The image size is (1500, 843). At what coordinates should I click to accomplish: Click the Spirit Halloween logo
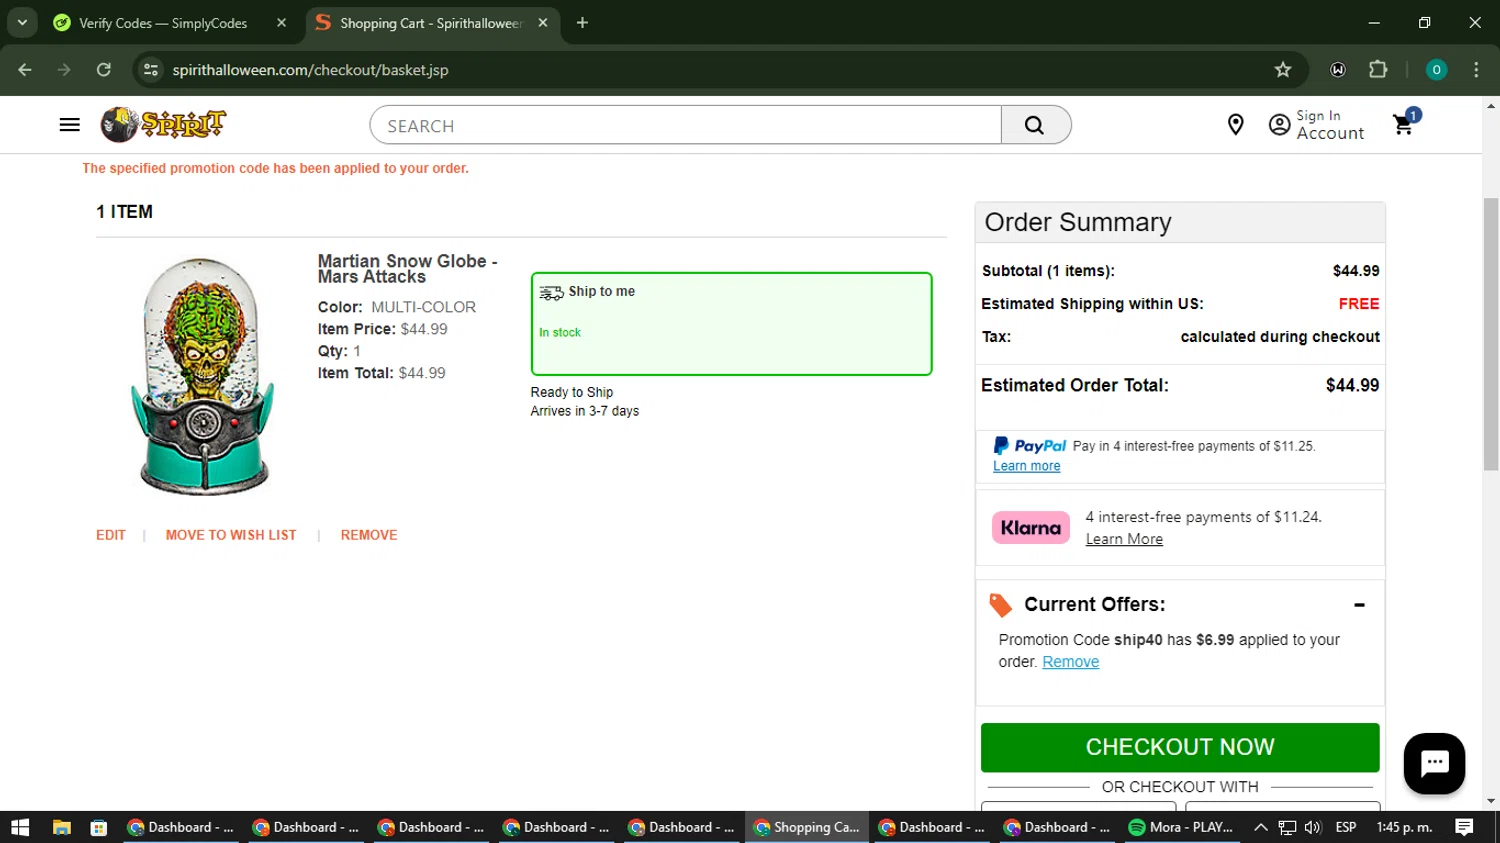(x=163, y=124)
